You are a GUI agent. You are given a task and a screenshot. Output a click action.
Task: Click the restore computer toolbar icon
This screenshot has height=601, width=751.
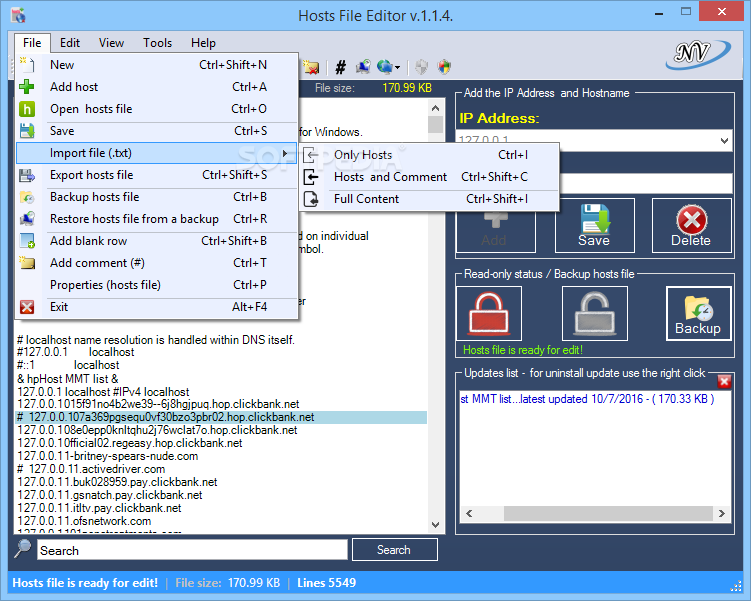pyautogui.click(x=364, y=67)
